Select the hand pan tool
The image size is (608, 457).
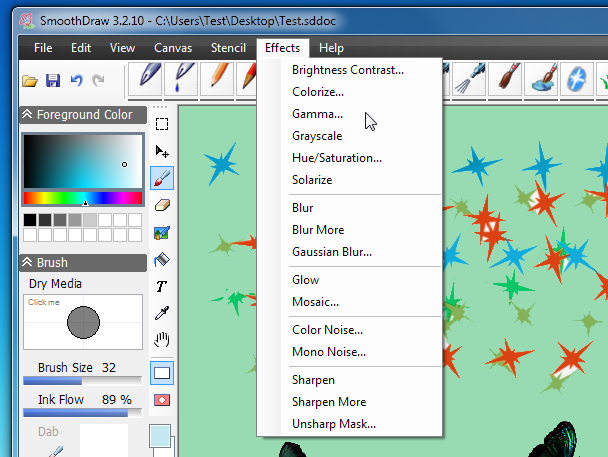click(x=162, y=340)
